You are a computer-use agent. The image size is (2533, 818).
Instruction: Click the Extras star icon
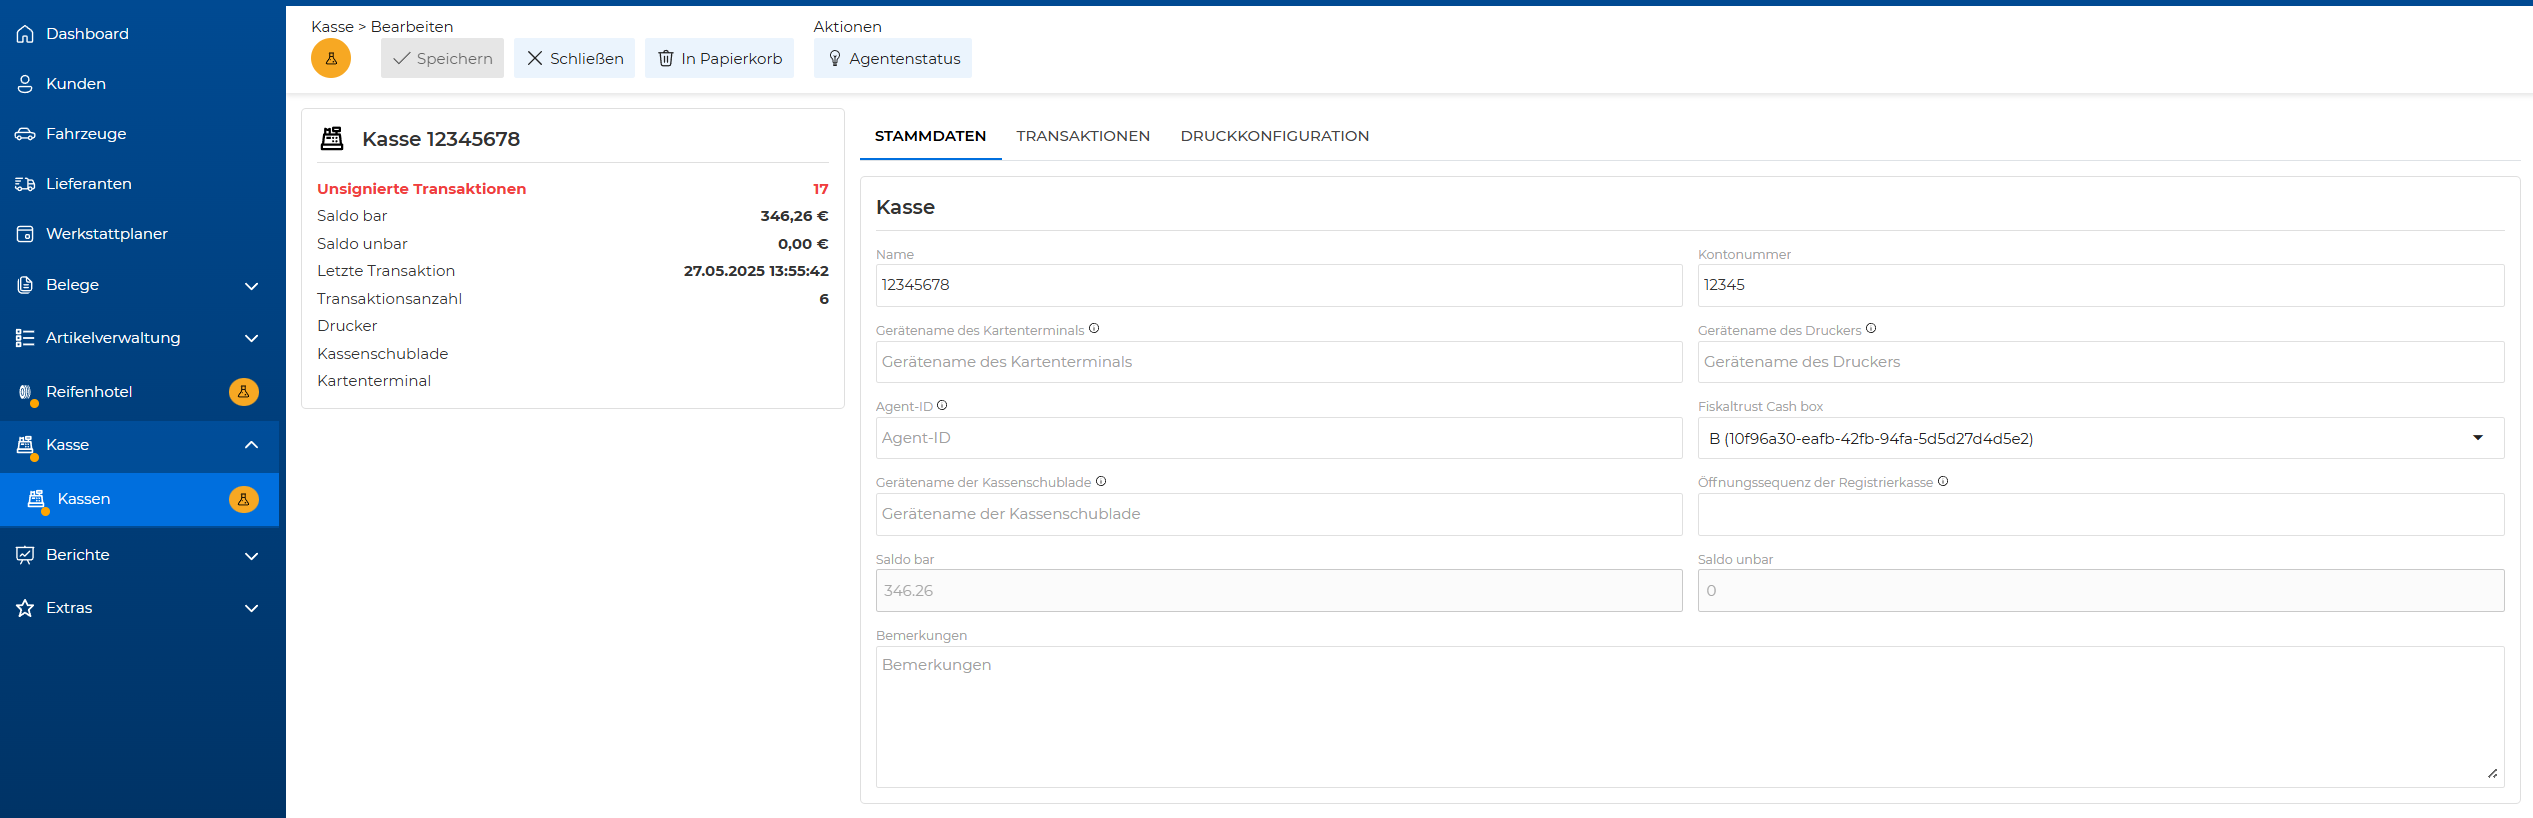pyautogui.click(x=25, y=608)
